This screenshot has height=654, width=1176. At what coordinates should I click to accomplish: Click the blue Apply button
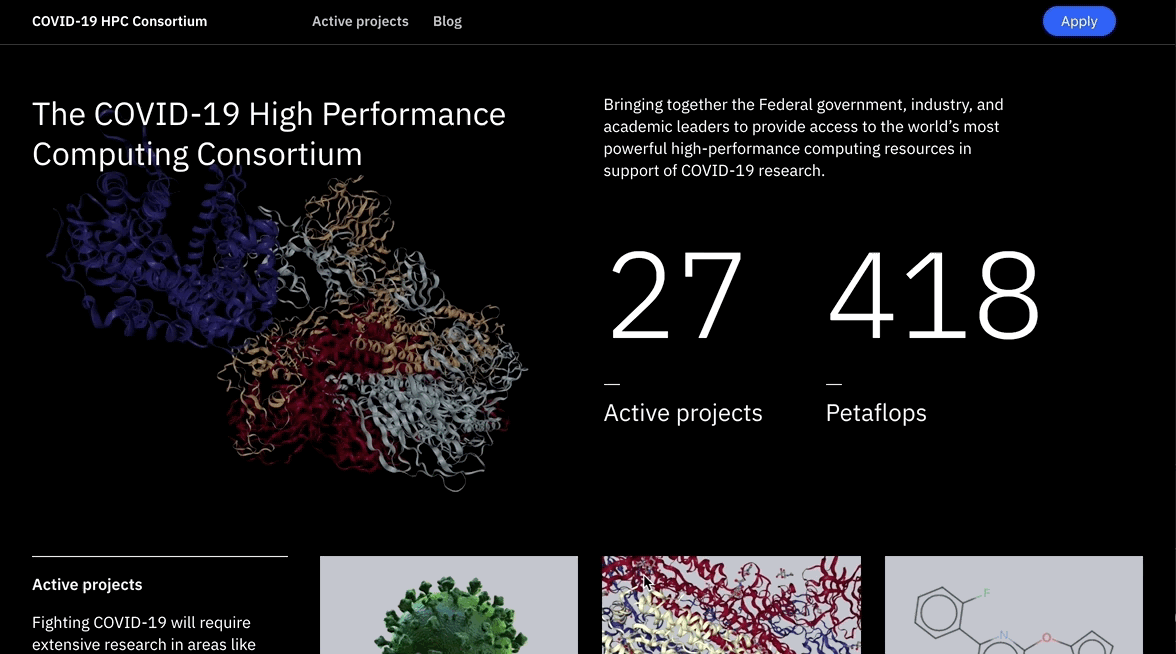click(x=1078, y=21)
